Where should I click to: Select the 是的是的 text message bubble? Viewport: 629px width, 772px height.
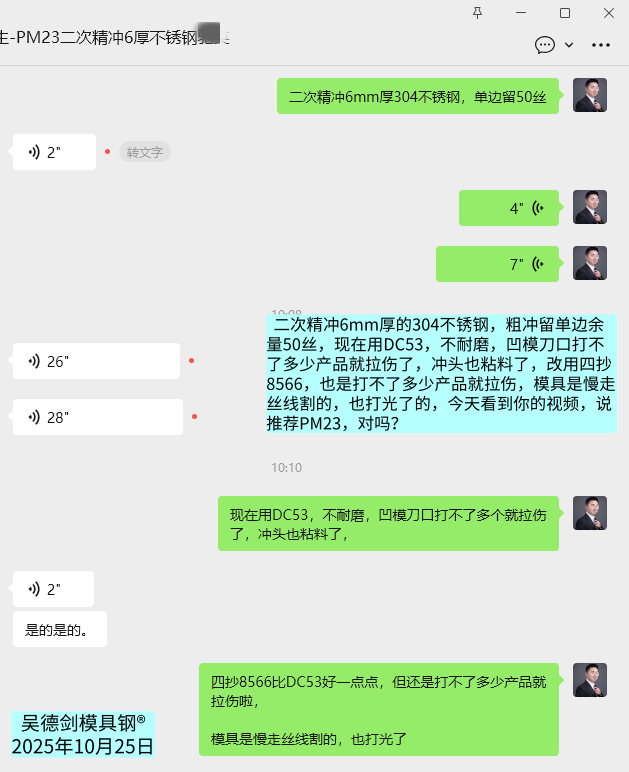[x=60, y=629]
